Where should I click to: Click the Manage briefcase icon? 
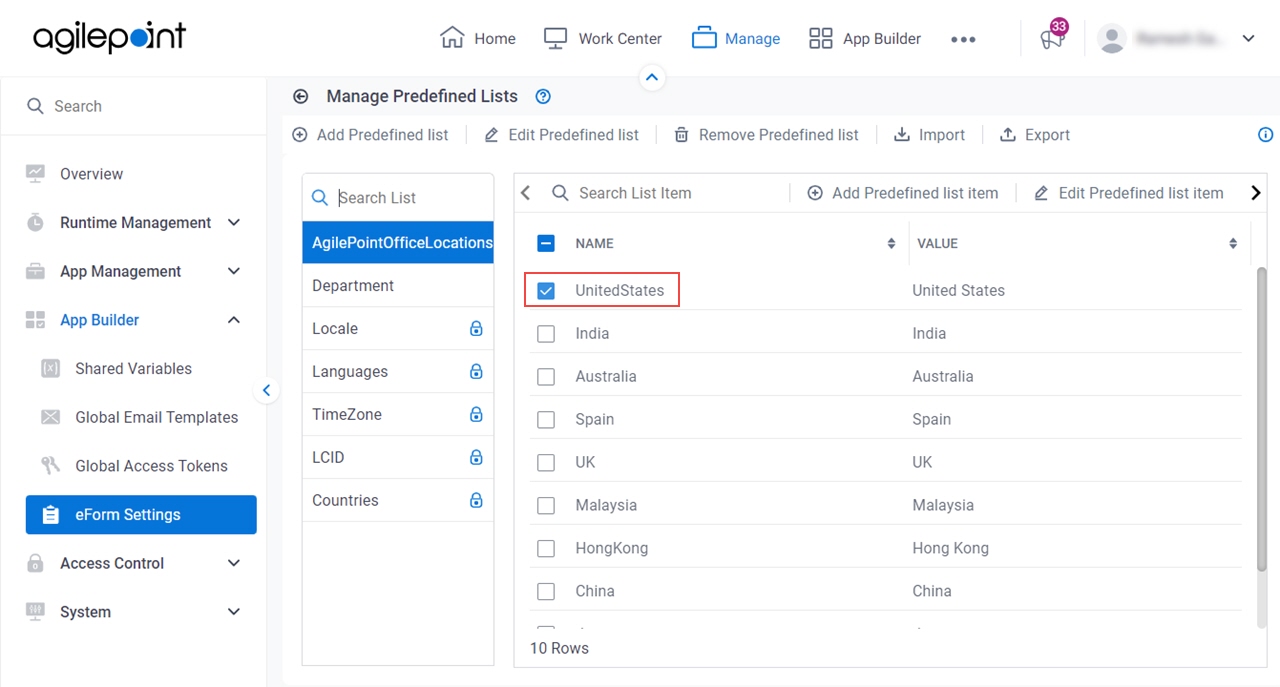pos(704,38)
